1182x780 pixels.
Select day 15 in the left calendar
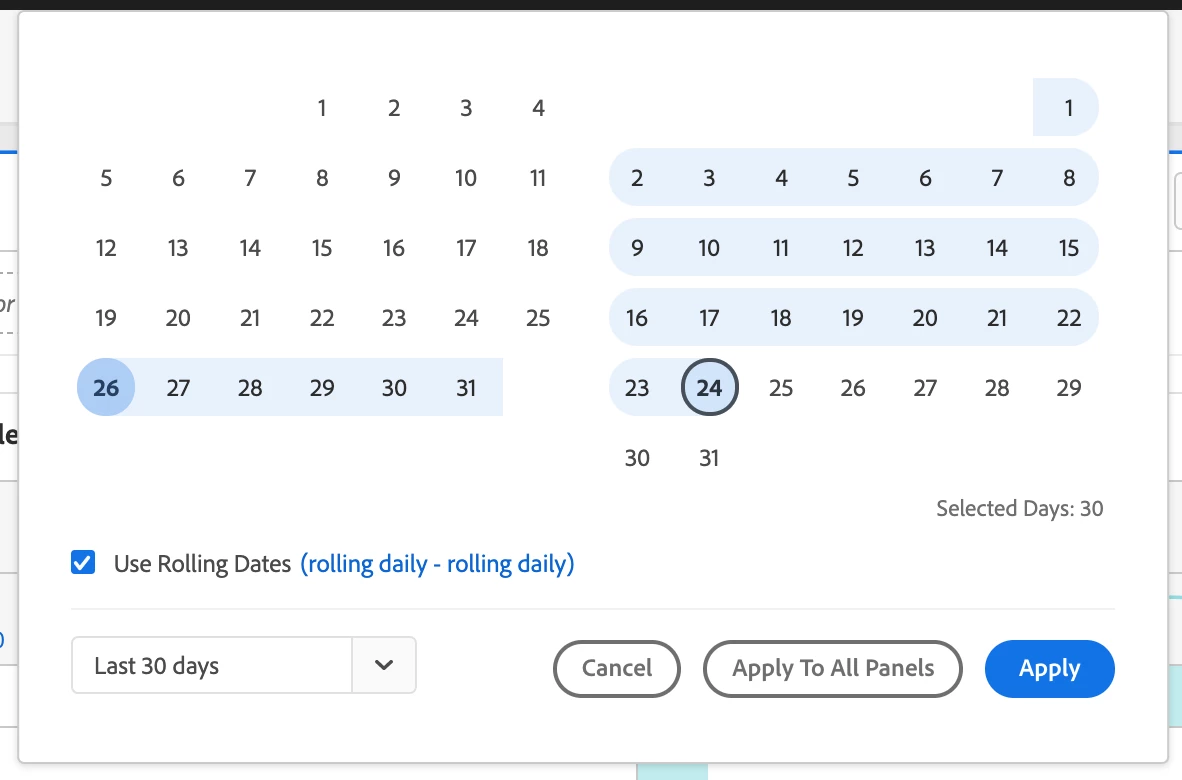point(322,248)
